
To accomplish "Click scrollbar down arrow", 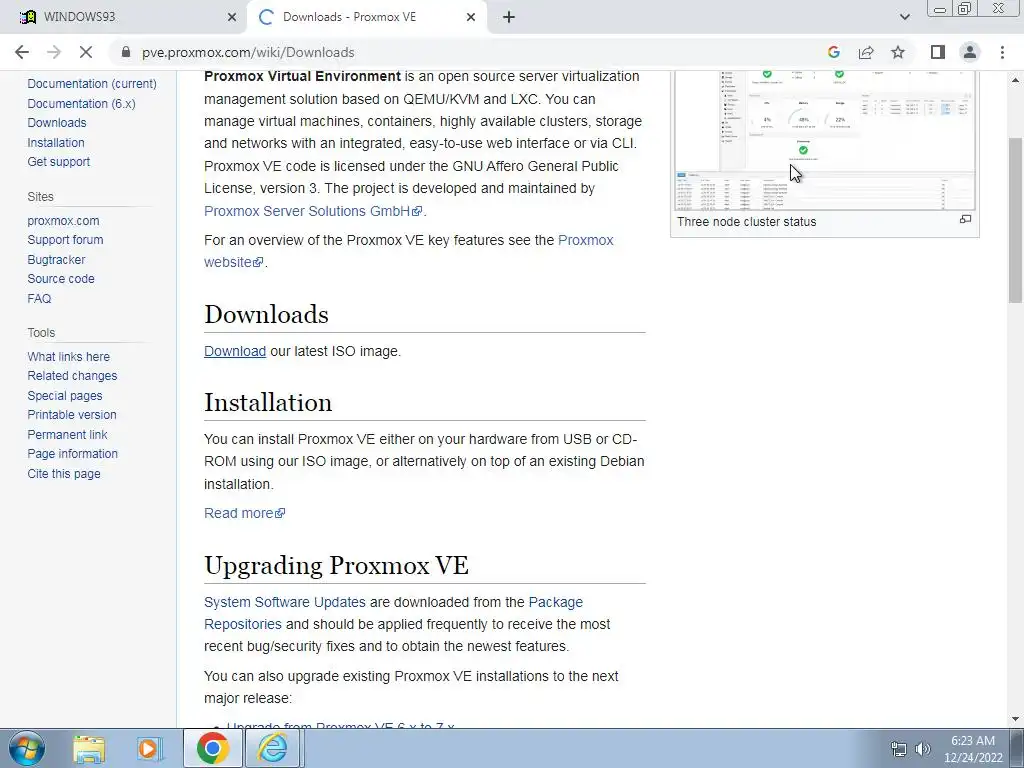I will pos(1016,719).
